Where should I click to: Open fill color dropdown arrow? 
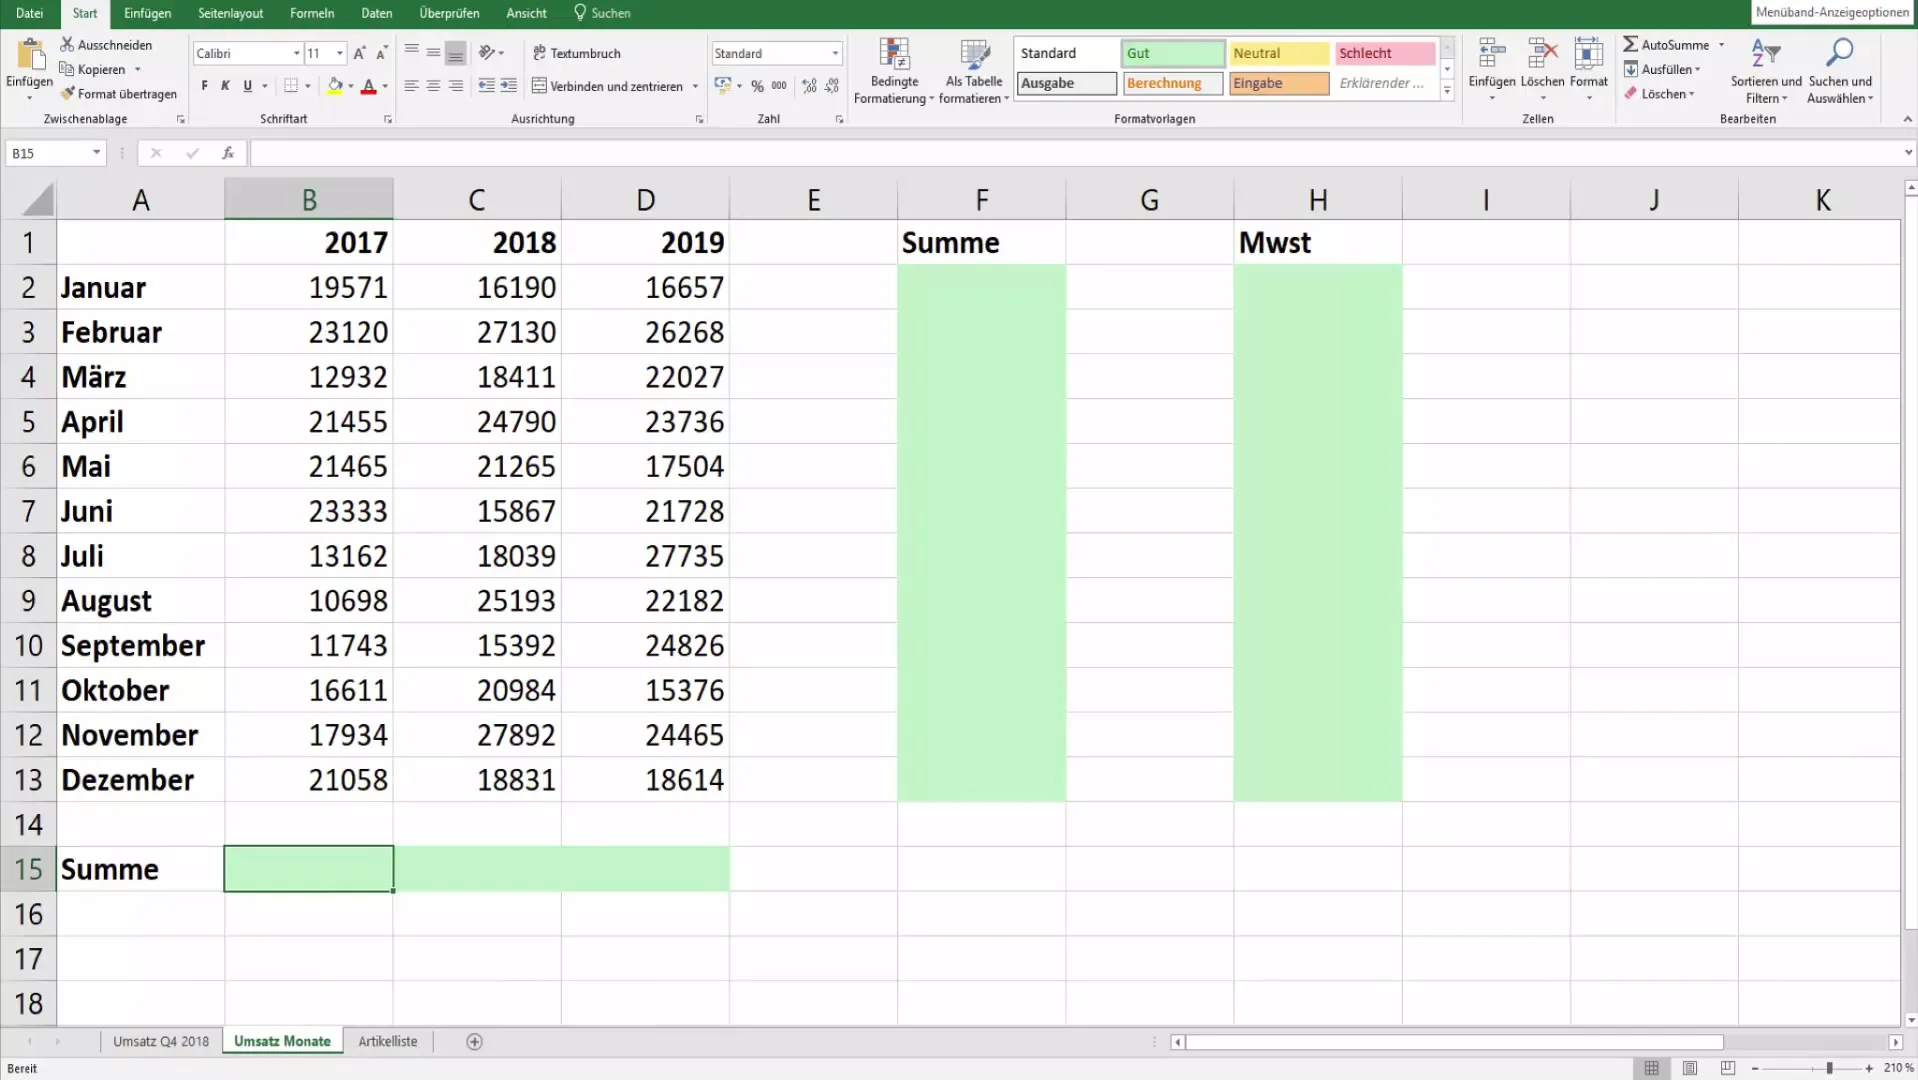pyautogui.click(x=351, y=86)
